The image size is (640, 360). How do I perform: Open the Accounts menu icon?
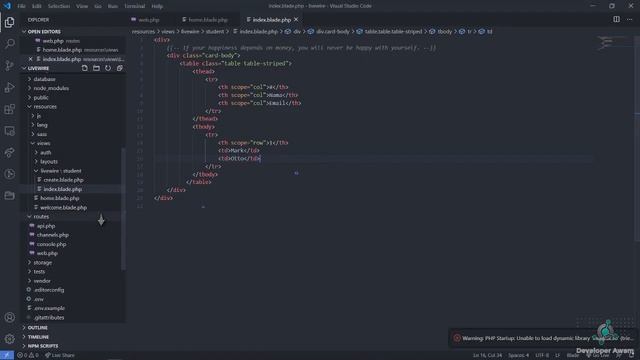point(9,317)
